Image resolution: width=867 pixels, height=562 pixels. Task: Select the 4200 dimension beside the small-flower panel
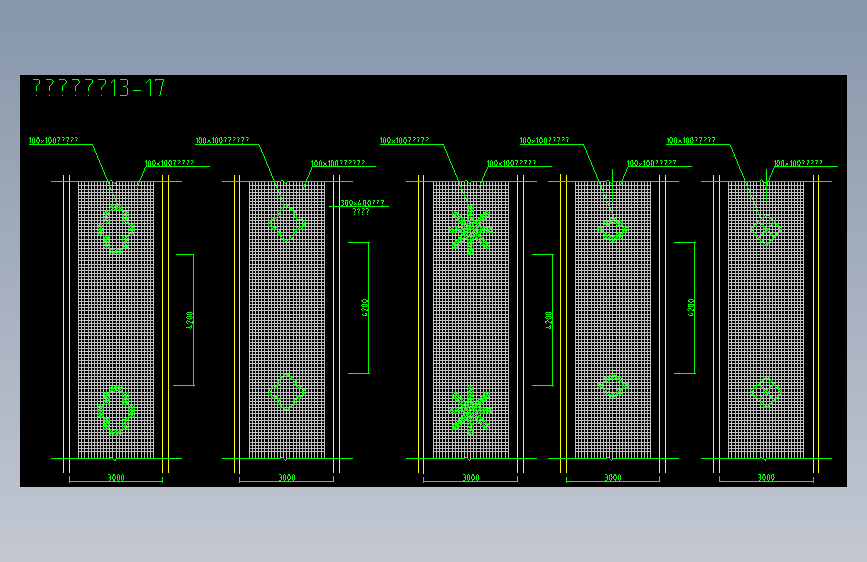click(691, 308)
